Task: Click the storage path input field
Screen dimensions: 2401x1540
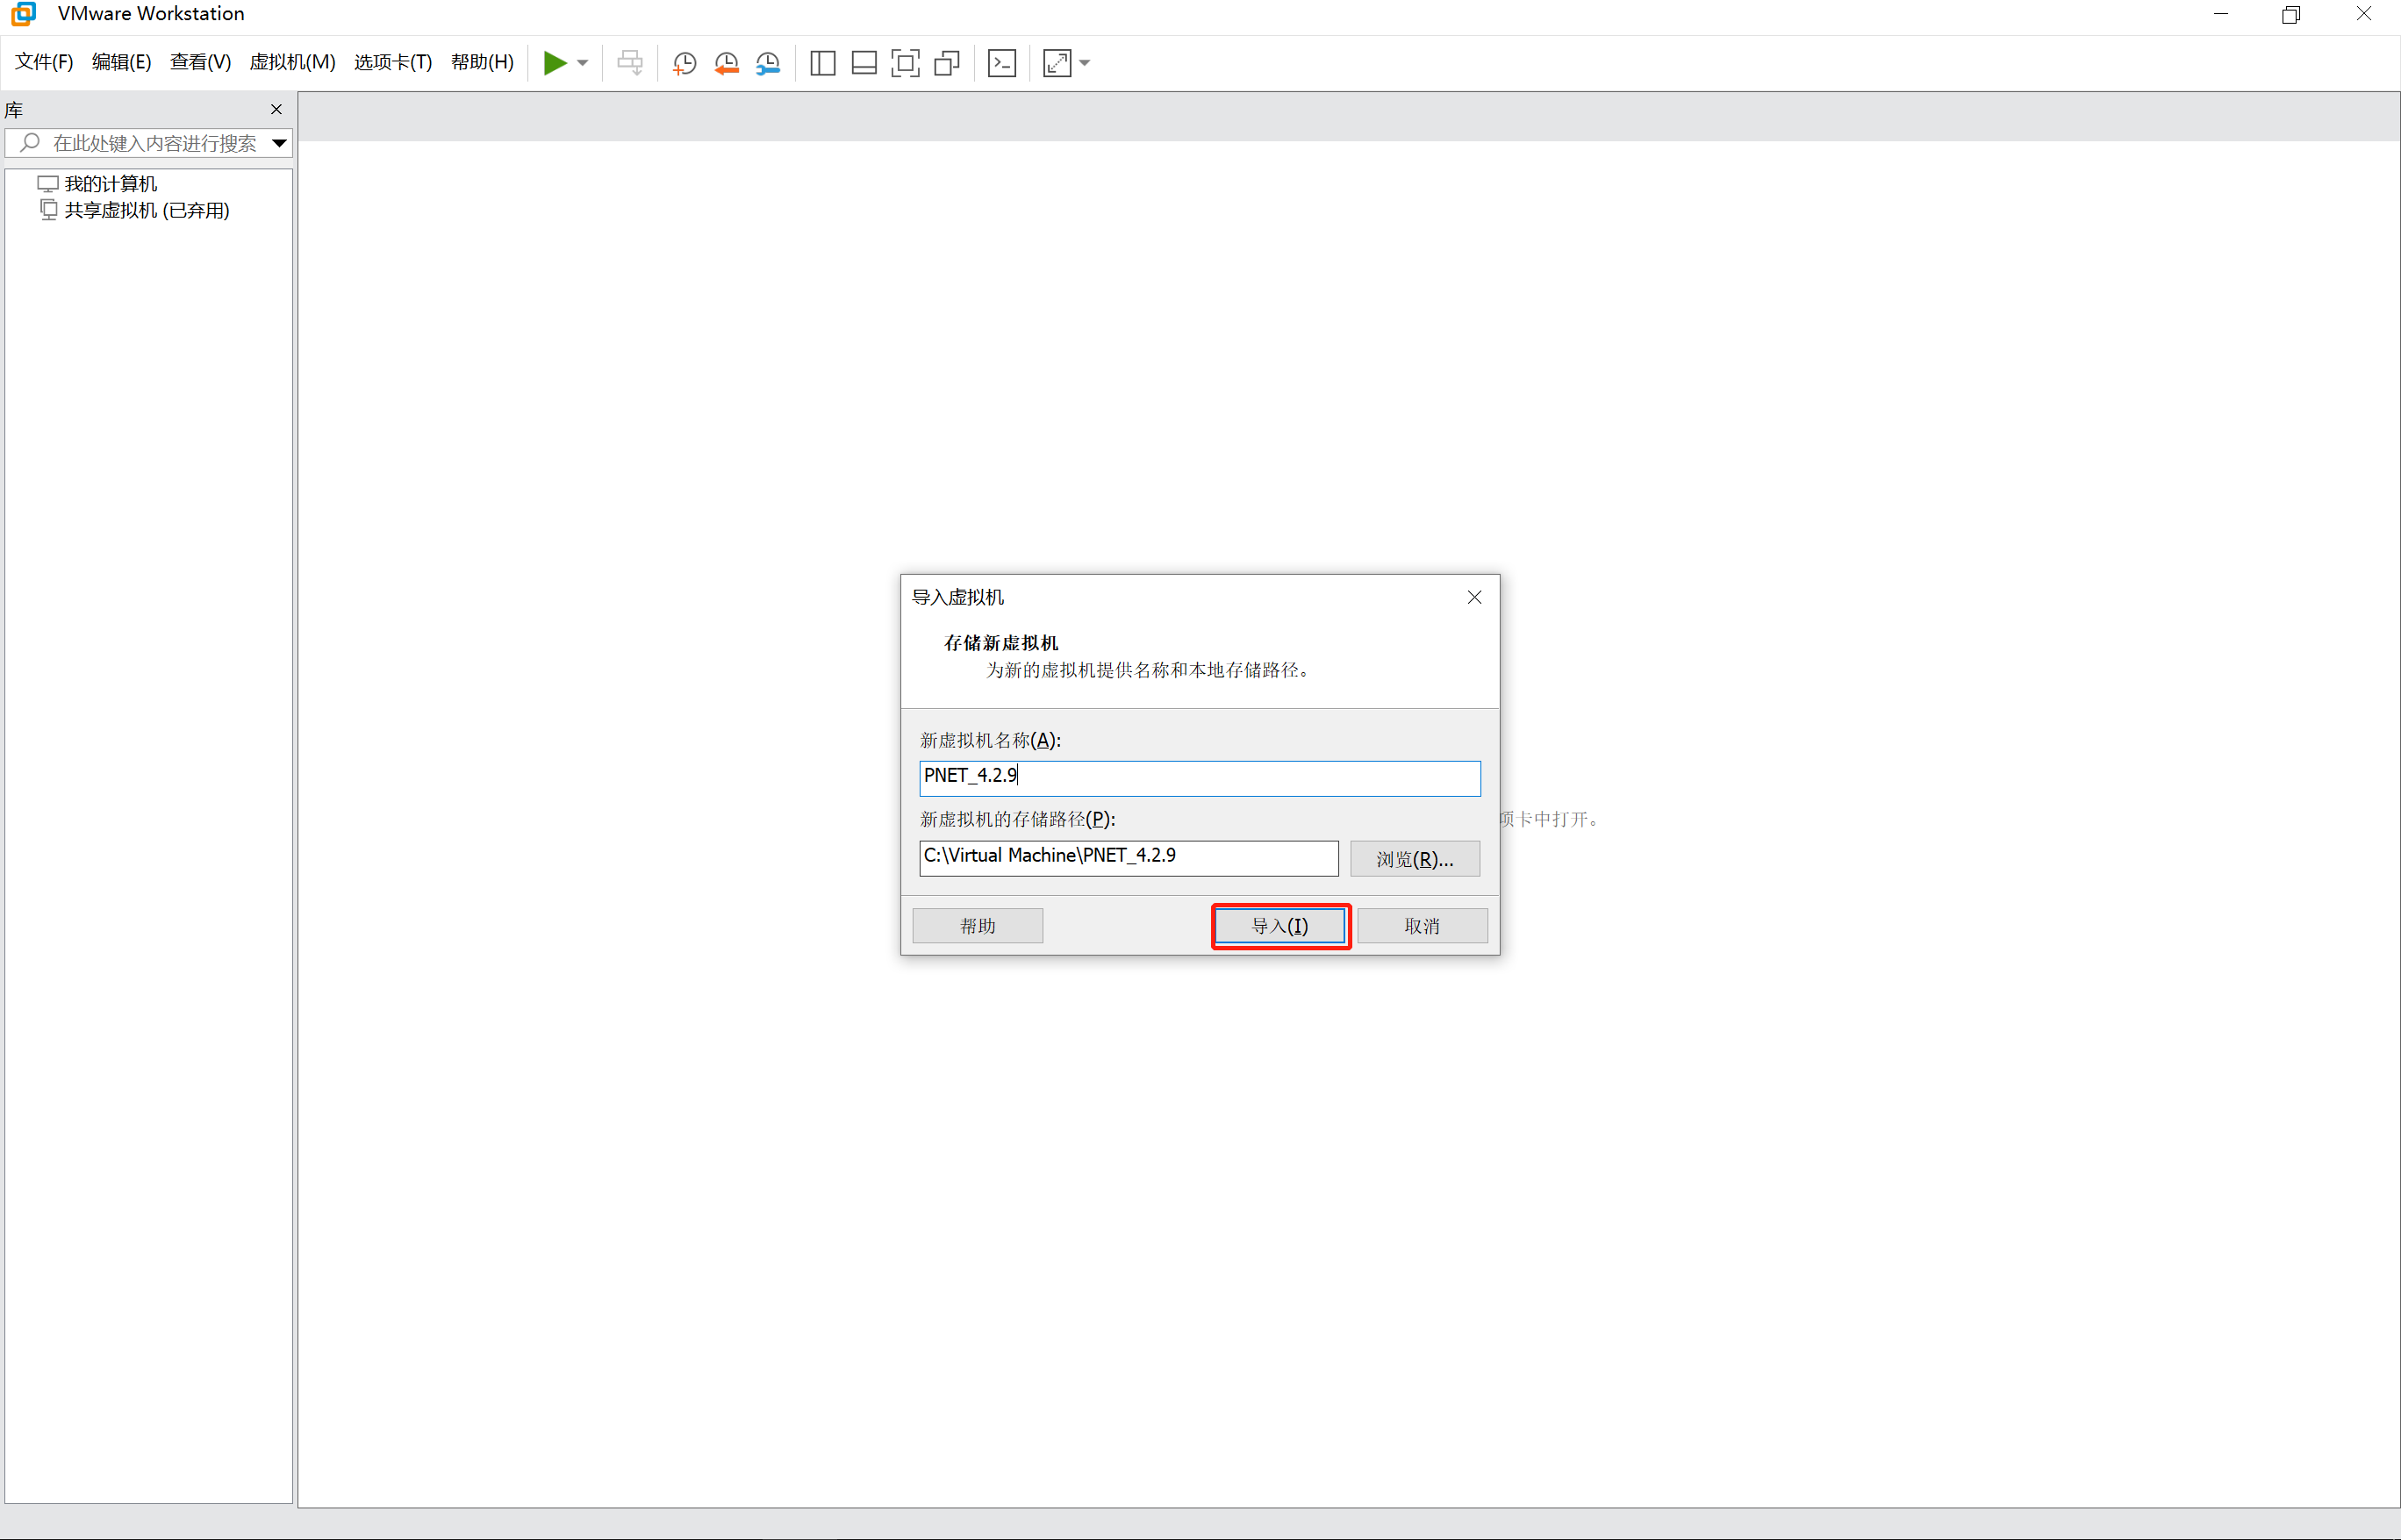Action: tap(1129, 858)
